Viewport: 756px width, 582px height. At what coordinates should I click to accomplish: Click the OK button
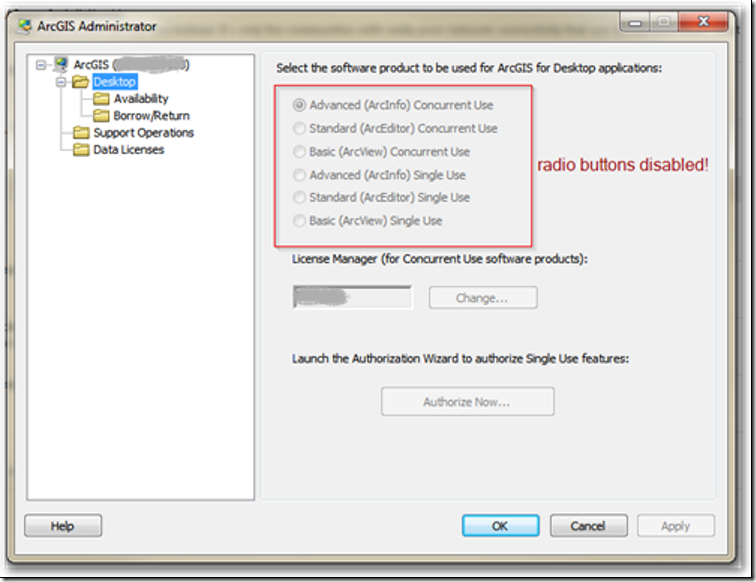tap(500, 526)
